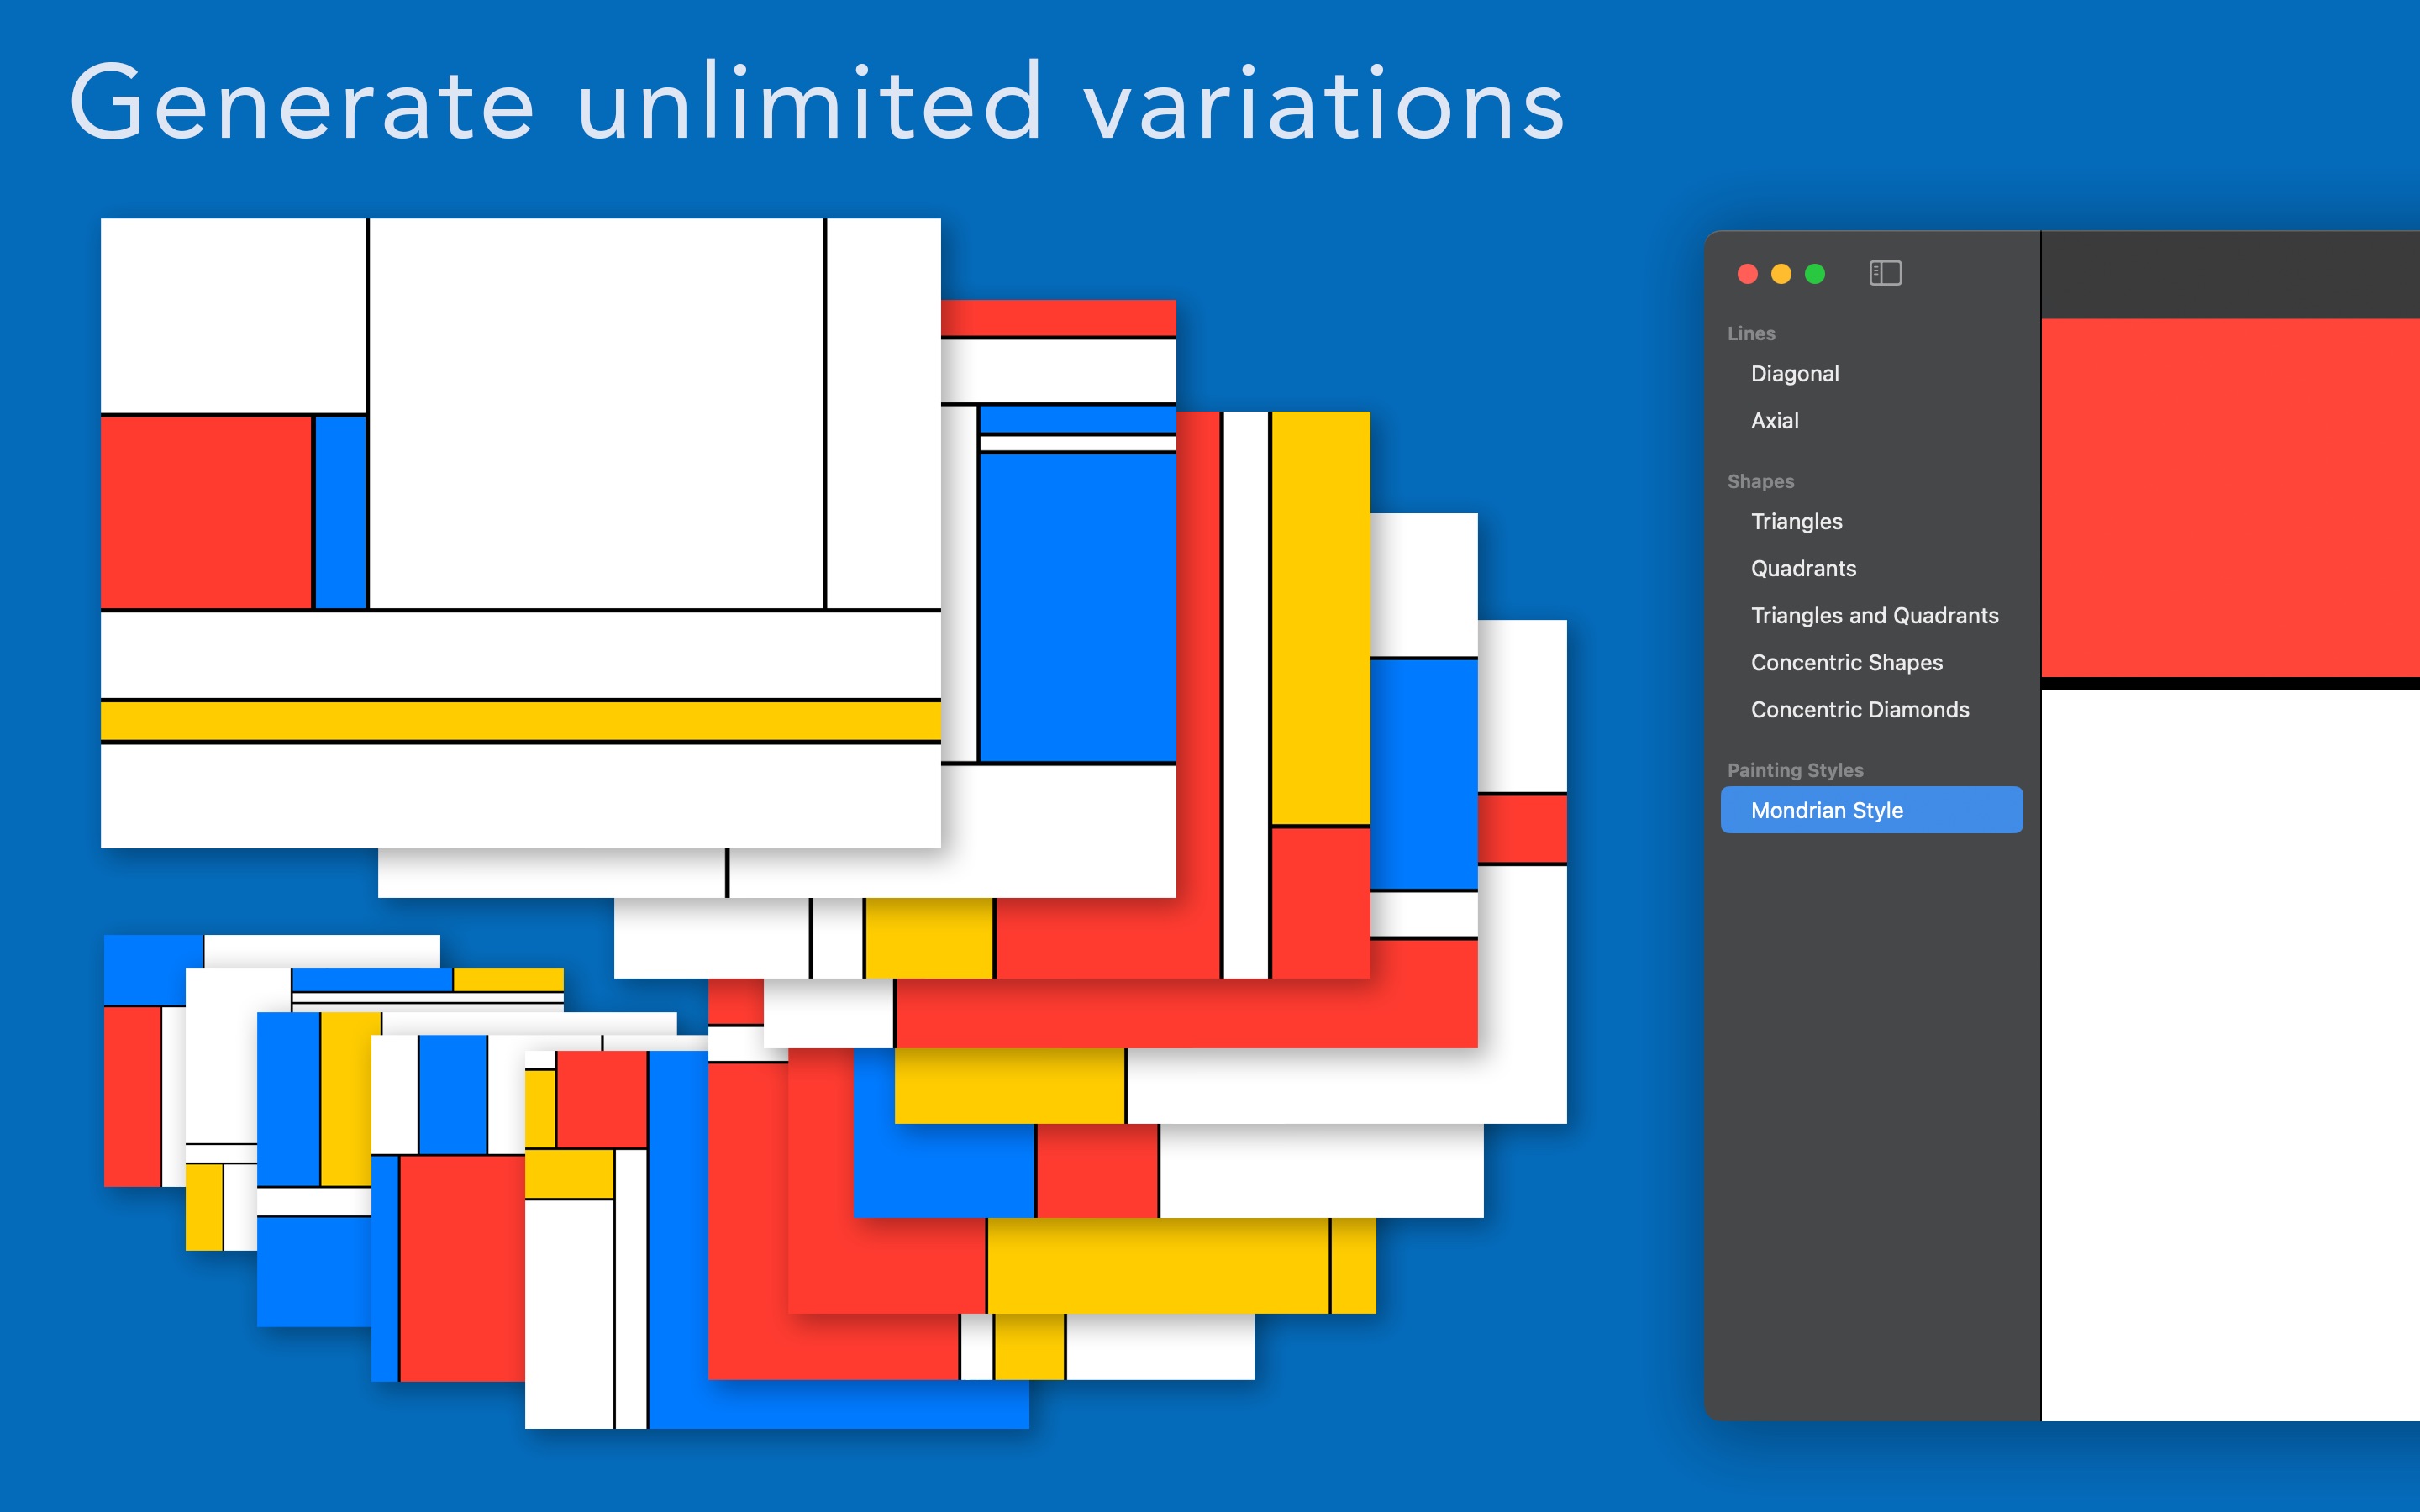Toggle the sidebar with the panel icon
Viewport: 2420px width, 1512px height.
1885,273
